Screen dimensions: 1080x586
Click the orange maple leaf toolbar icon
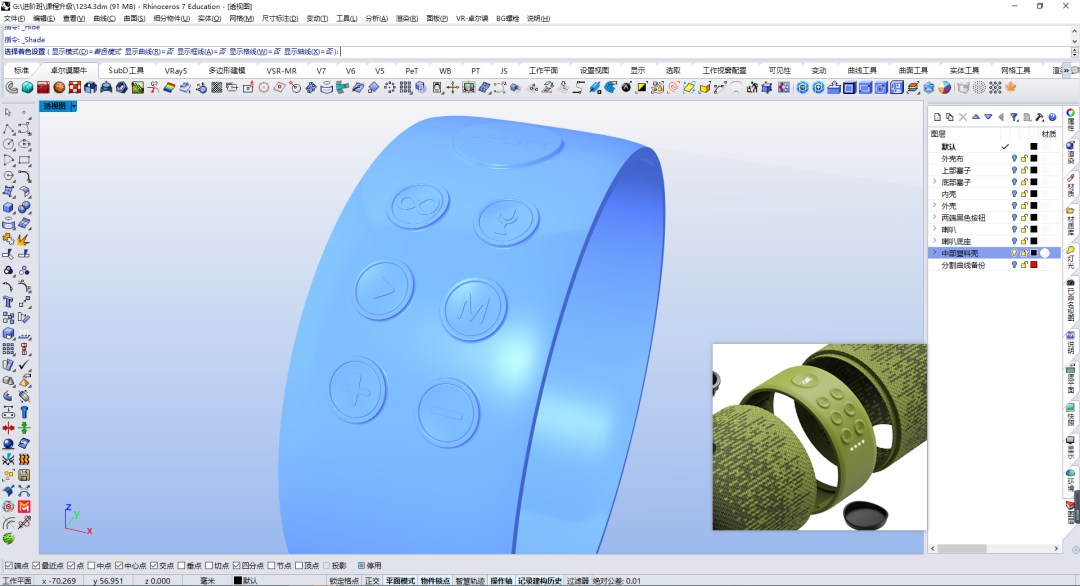pyautogui.click(x=1011, y=87)
